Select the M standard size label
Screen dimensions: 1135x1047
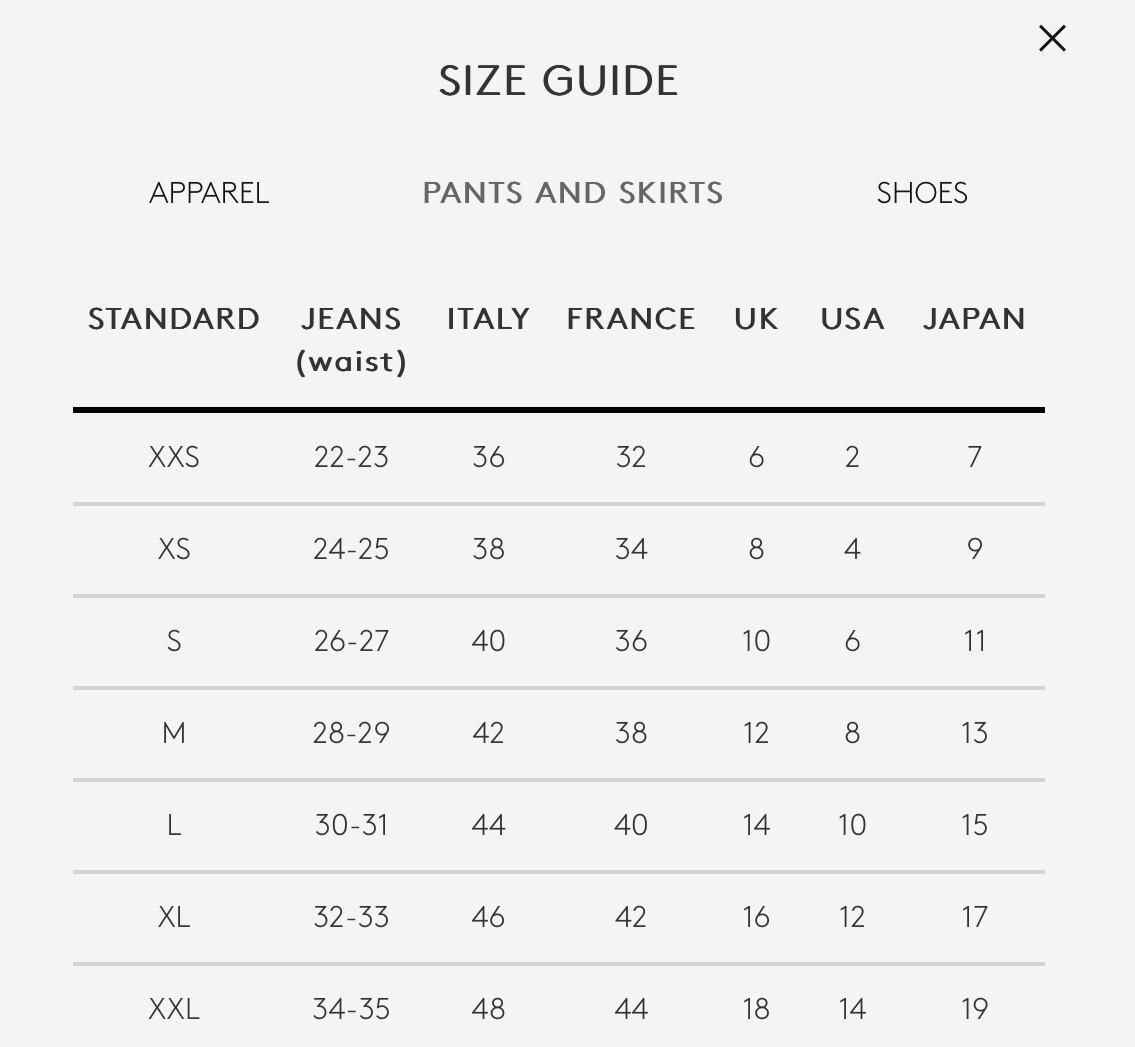tap(174, 733)
